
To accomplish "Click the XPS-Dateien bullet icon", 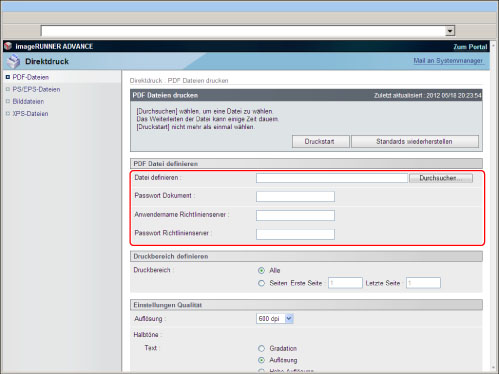I will click(8, 114).
